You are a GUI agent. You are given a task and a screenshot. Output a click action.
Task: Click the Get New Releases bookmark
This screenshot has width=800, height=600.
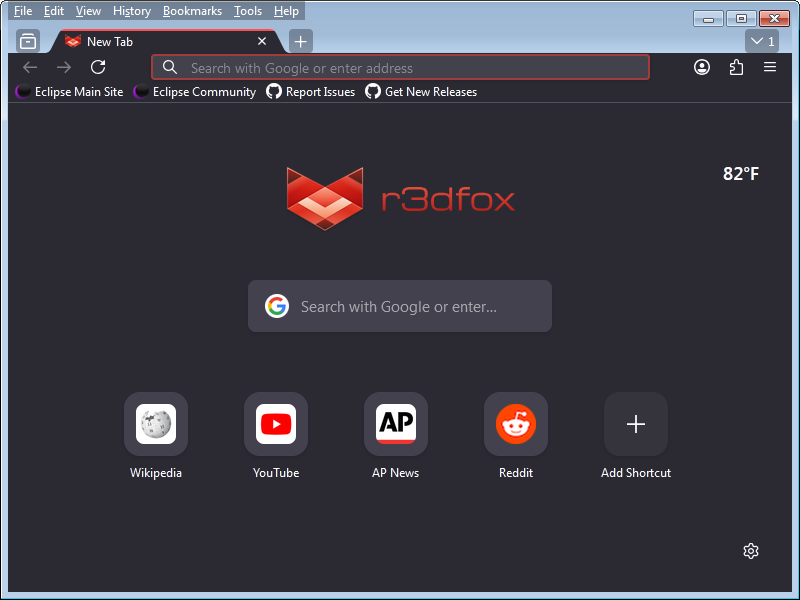[x=421, y=92]
